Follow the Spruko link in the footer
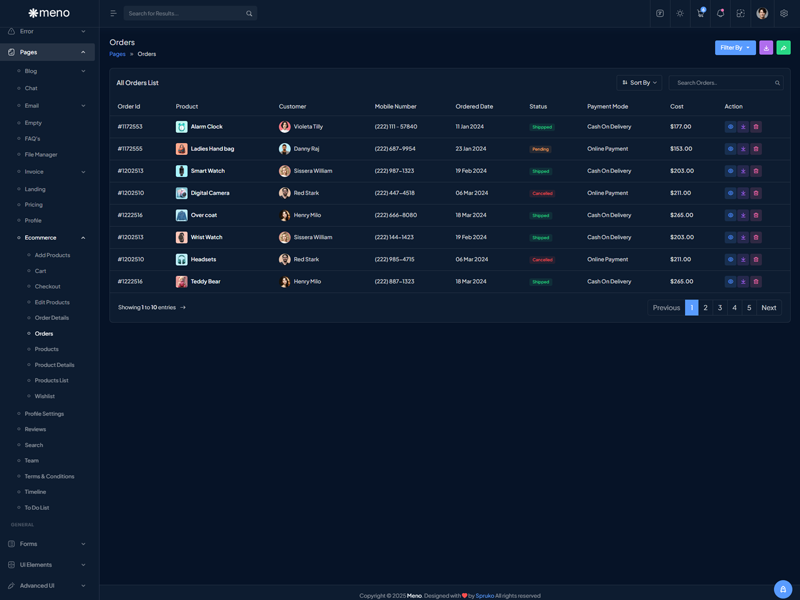Viewport: 800px width, 600px height. [x=484, y=595]
